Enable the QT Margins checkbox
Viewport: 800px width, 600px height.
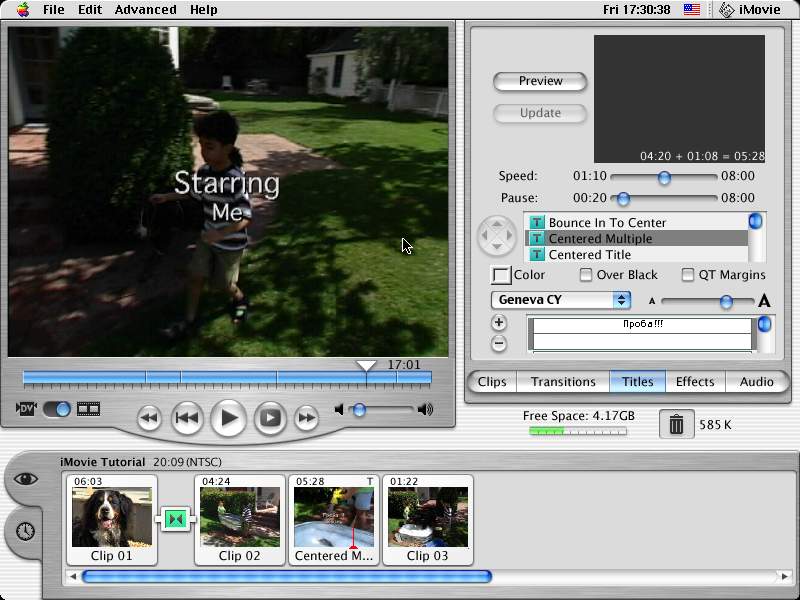point(688,275)
